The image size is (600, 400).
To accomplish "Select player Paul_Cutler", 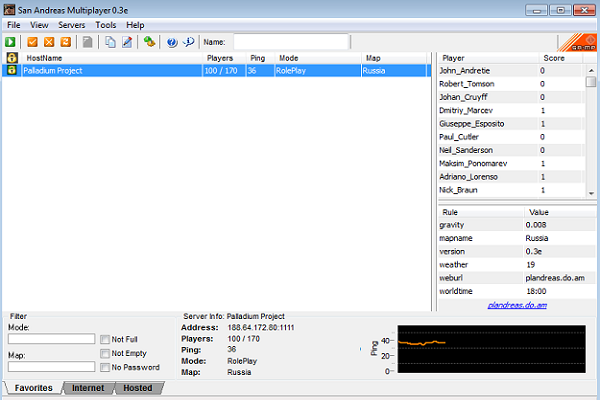I will coord(512,137).
